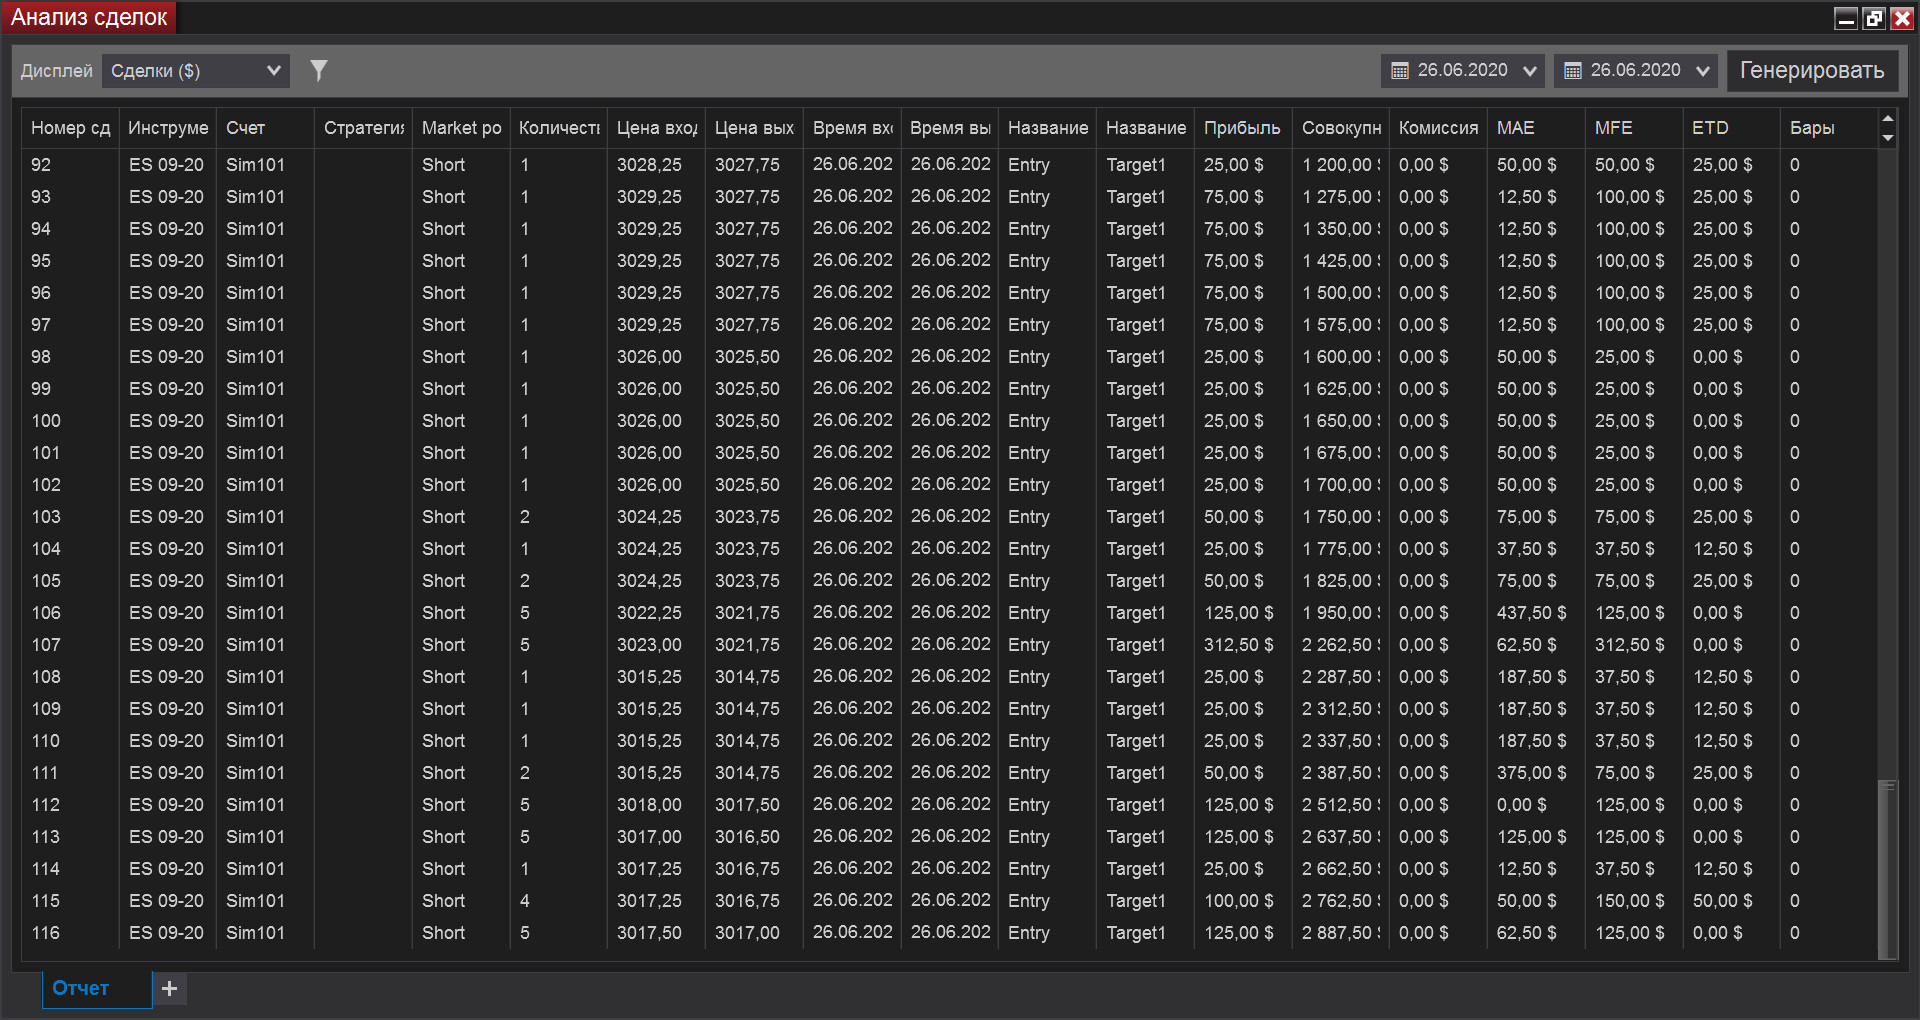Open the start date calendar icon
1920x1020 pixels.
[1400, 71]
